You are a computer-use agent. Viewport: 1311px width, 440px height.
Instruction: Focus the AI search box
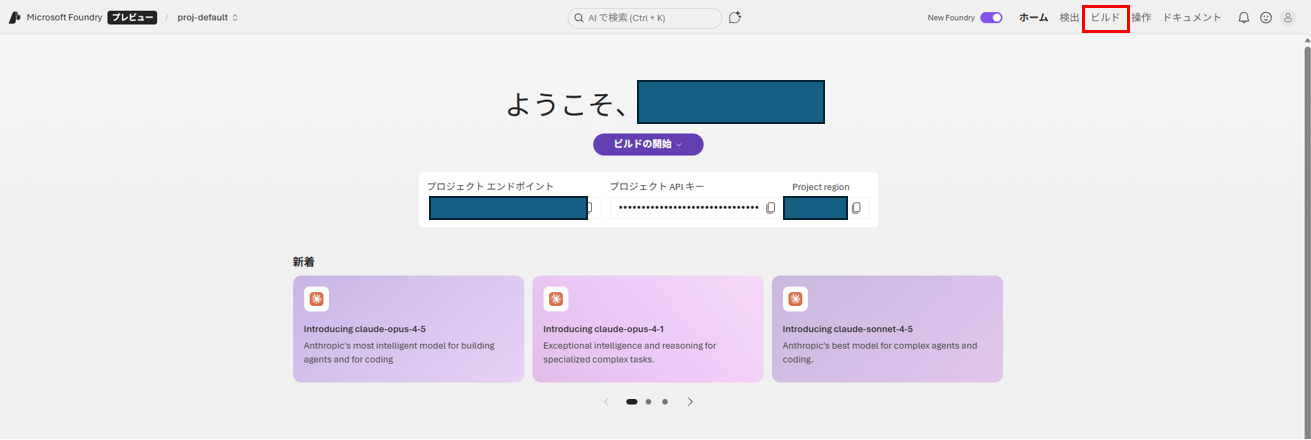(645, 18)
